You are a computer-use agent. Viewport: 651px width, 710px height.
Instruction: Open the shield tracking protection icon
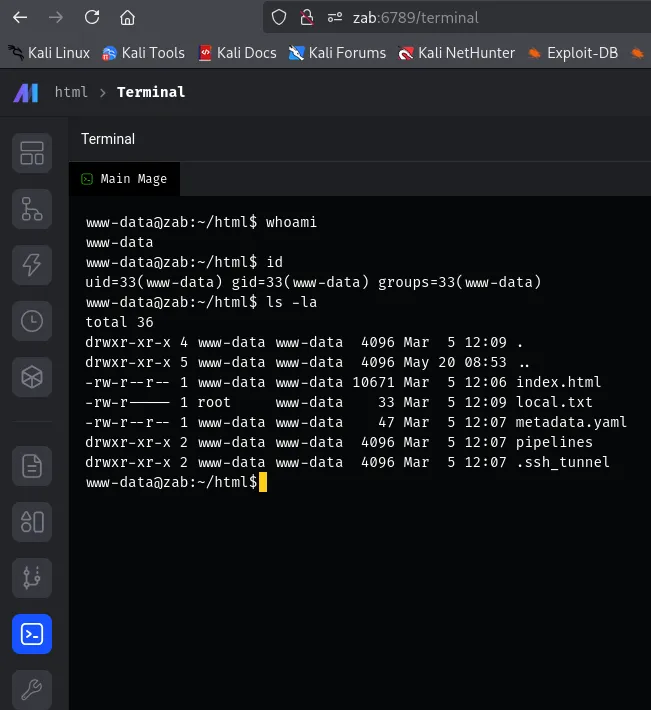coord(279,18)
